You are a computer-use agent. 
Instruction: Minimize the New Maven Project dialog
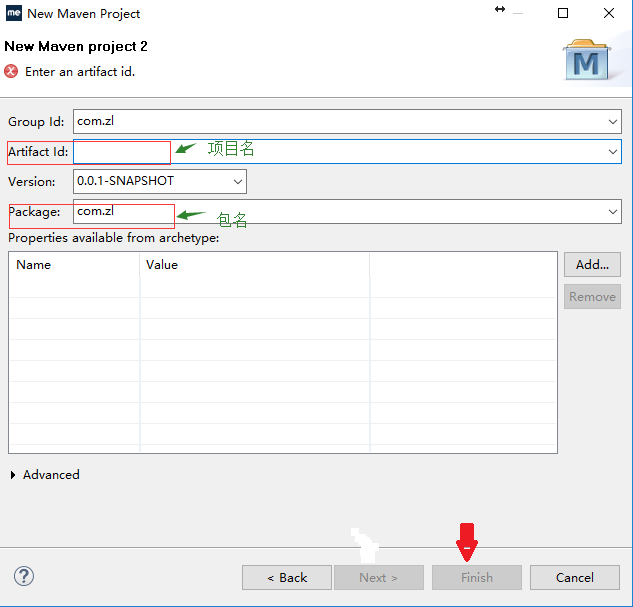(x=518, y=13)
